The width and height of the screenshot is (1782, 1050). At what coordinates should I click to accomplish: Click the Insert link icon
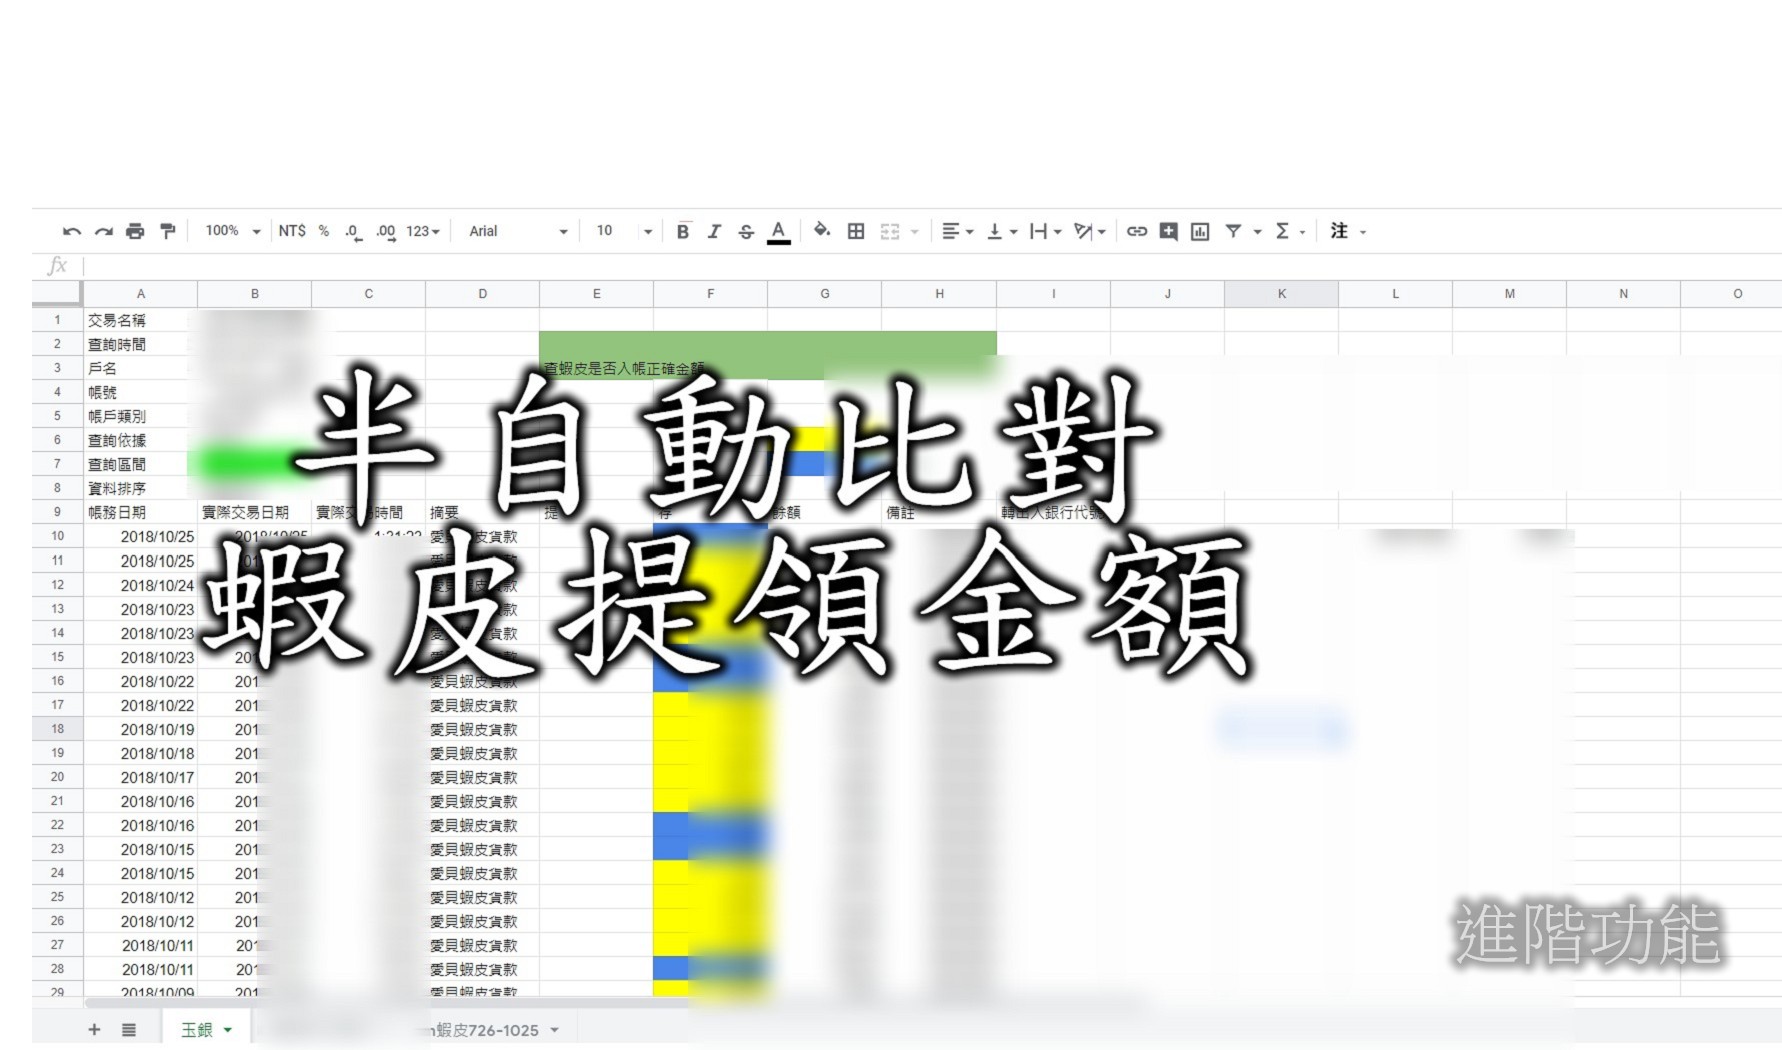1135,230
